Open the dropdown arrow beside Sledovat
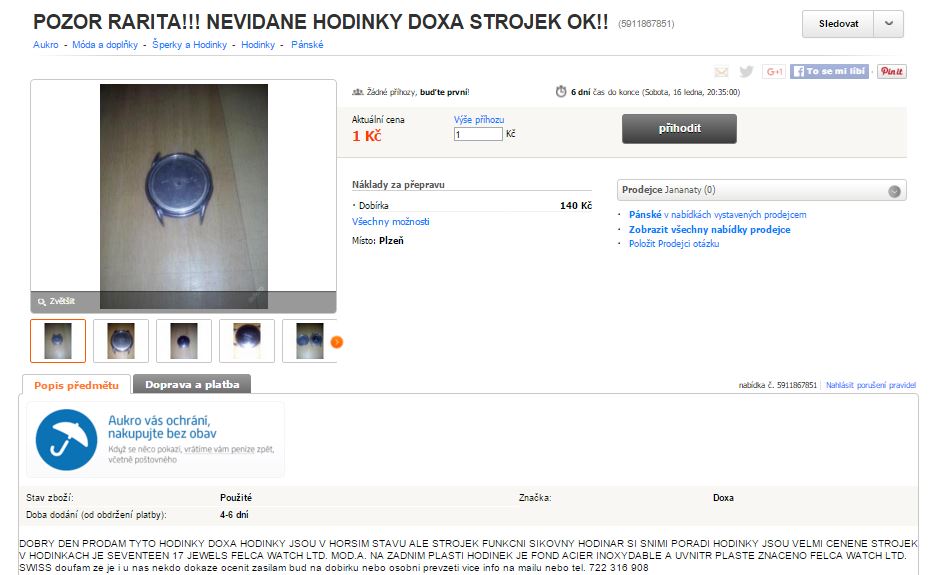The height and width of the screenshot is (575, 951). point(889,24)
